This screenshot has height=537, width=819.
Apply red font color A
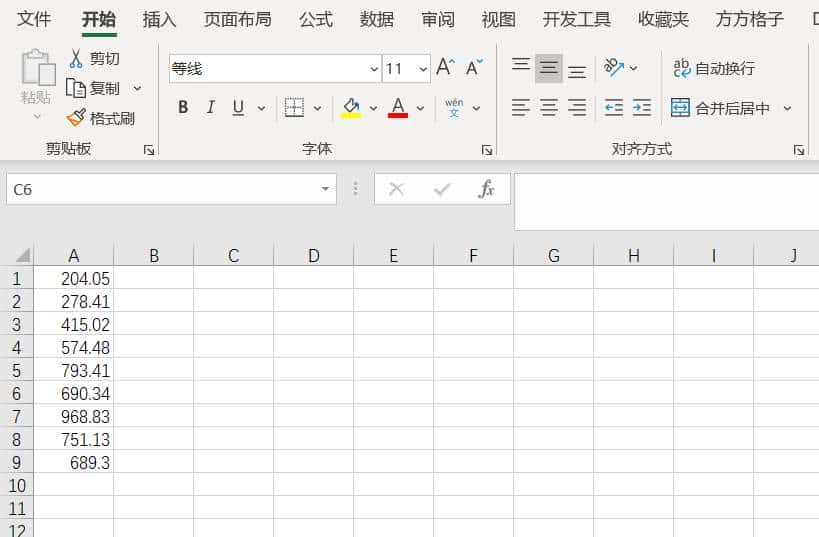coord(398,108)
